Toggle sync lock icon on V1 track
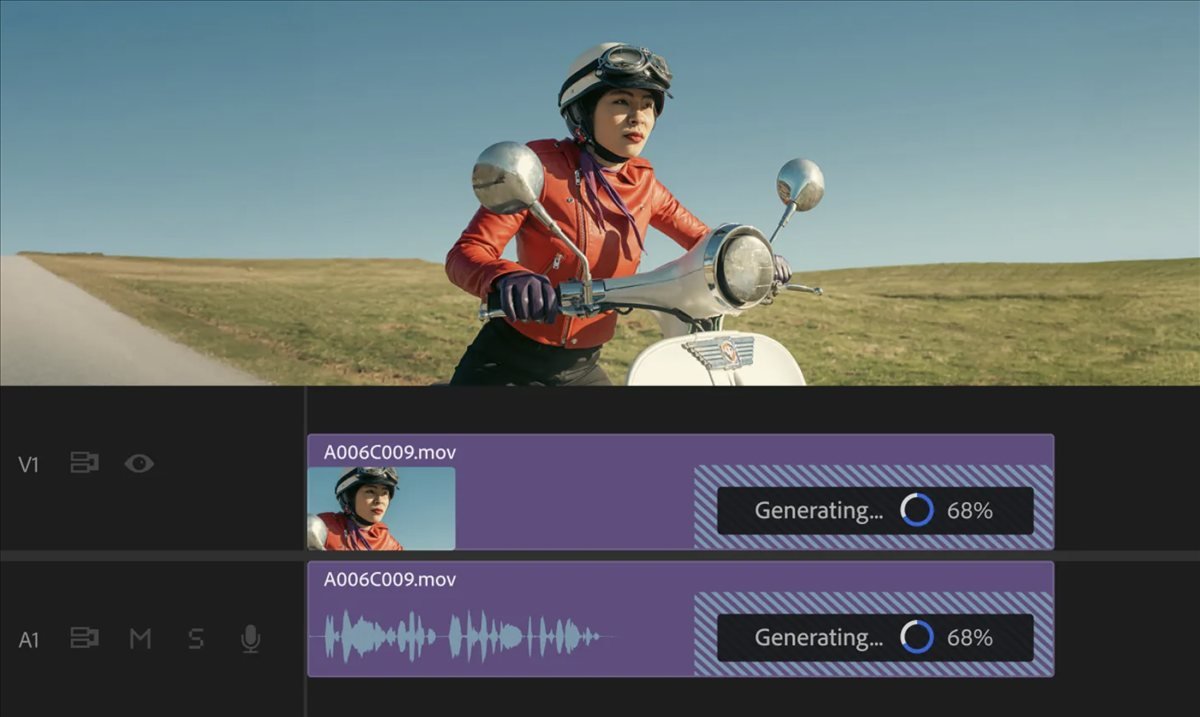 click(x=84, y=463)
